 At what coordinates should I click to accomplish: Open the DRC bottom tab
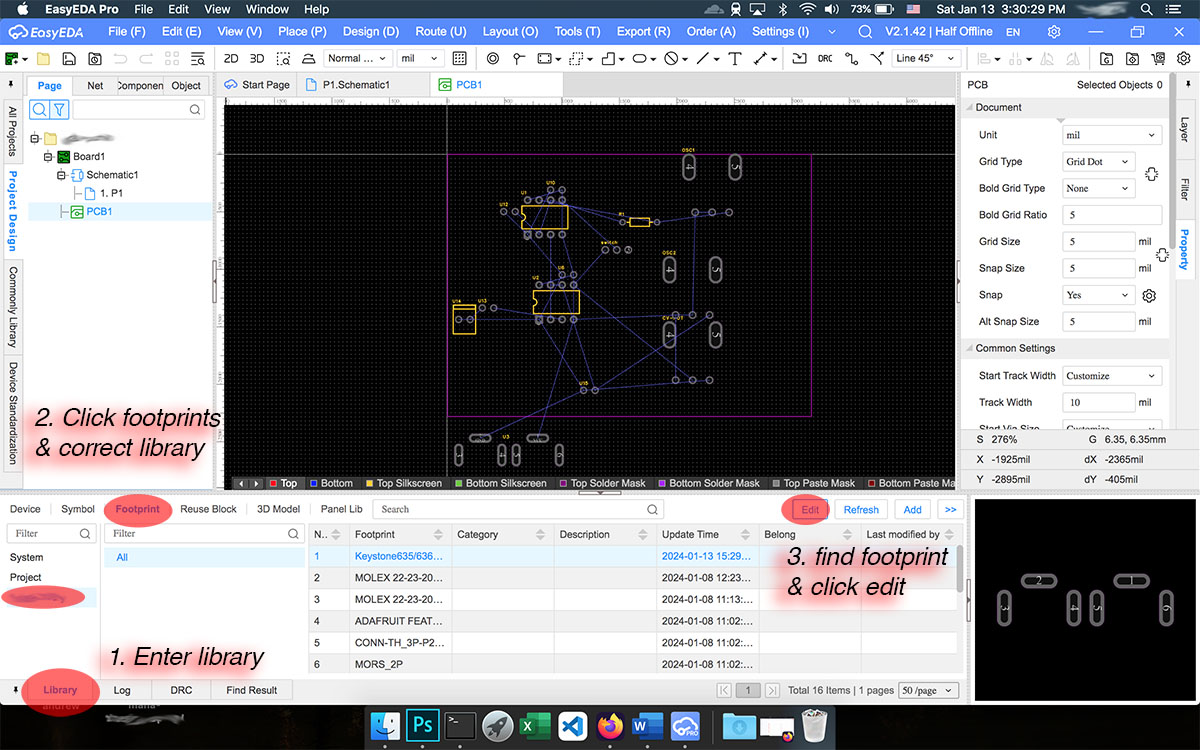(181, 690)
